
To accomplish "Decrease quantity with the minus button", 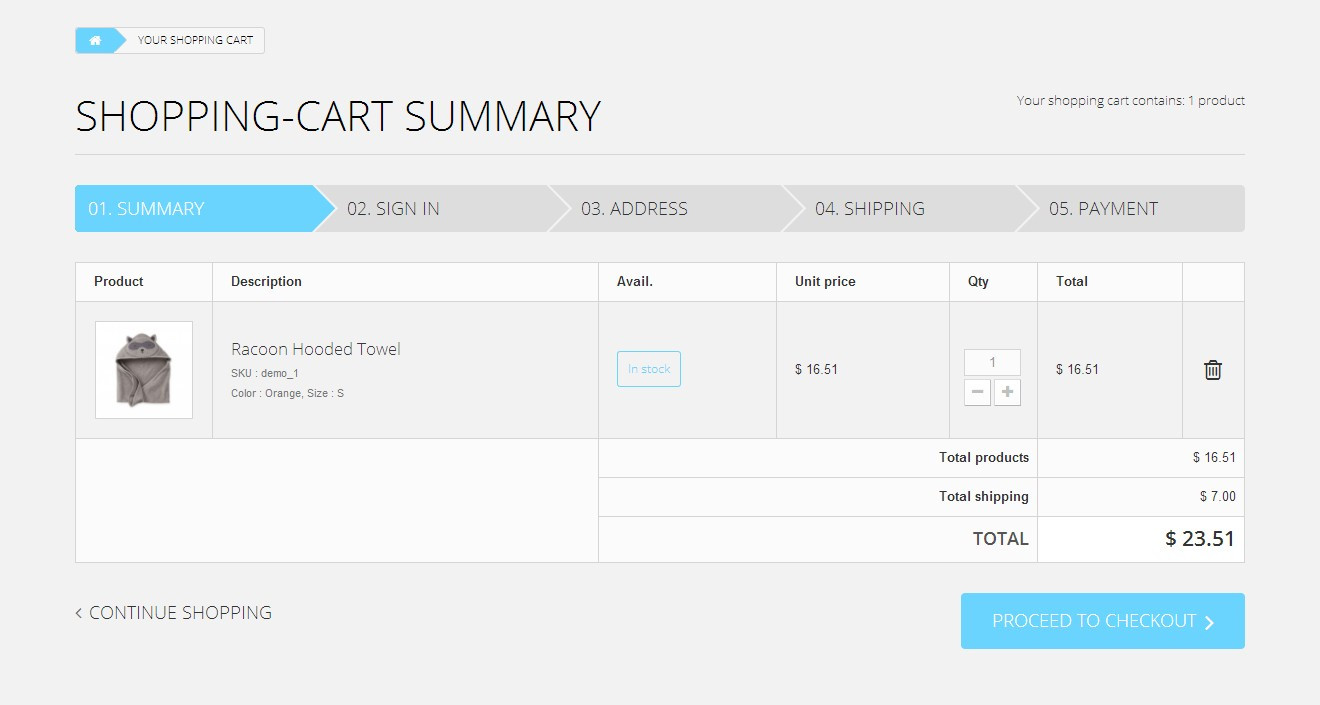I will tap(977, 392).
